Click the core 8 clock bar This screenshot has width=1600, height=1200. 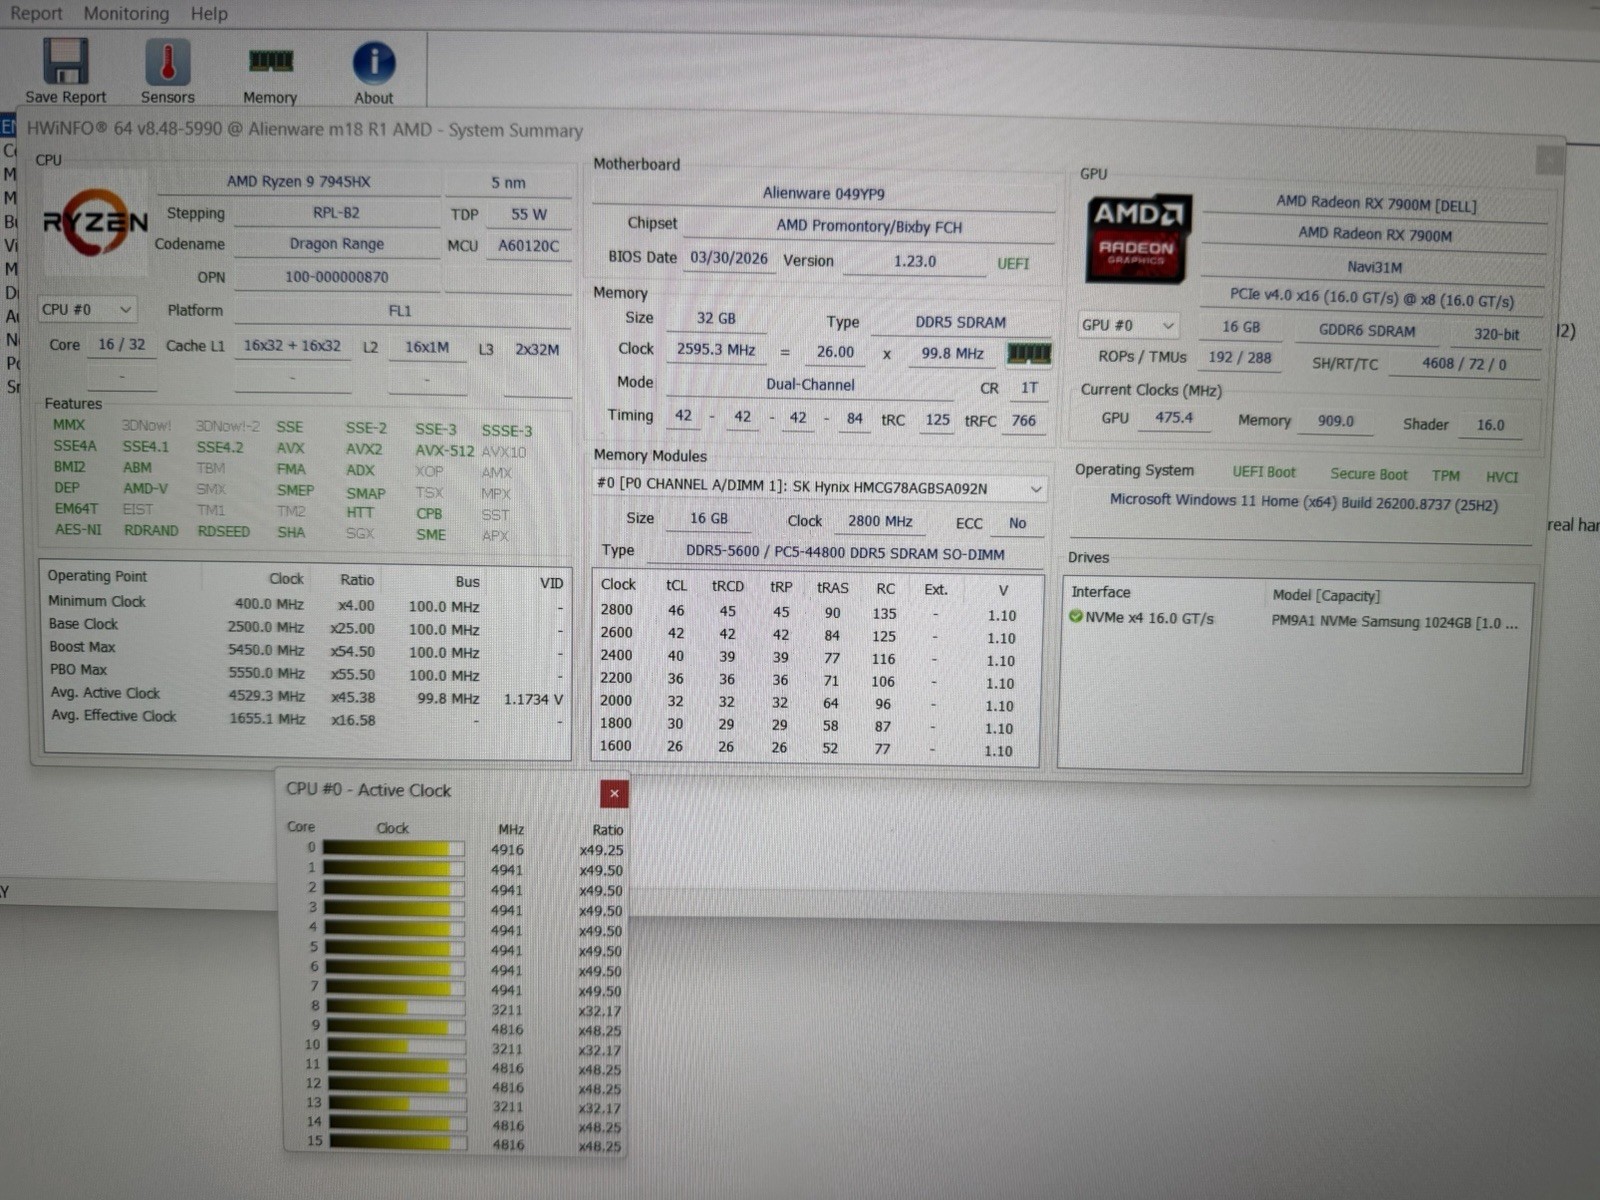396,1008
